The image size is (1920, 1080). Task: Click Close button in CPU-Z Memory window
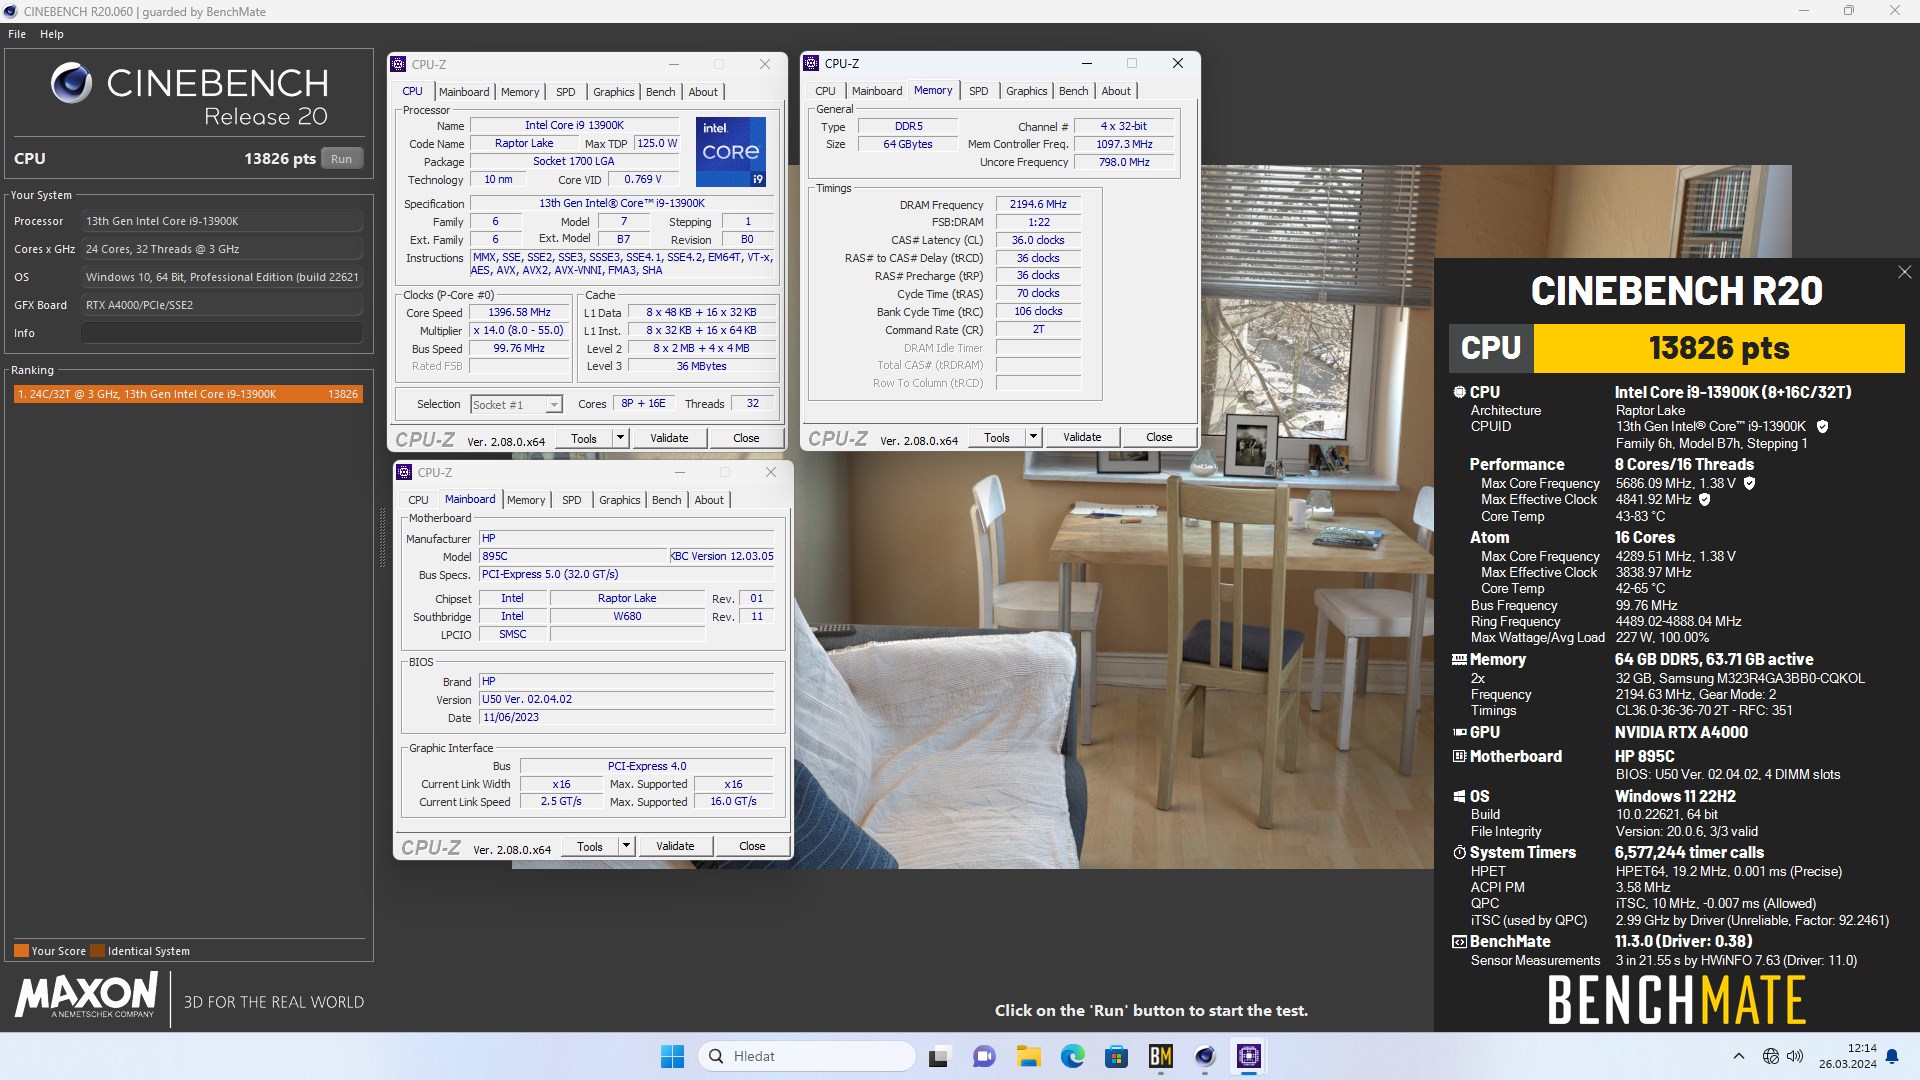(x=1159, y=437)
